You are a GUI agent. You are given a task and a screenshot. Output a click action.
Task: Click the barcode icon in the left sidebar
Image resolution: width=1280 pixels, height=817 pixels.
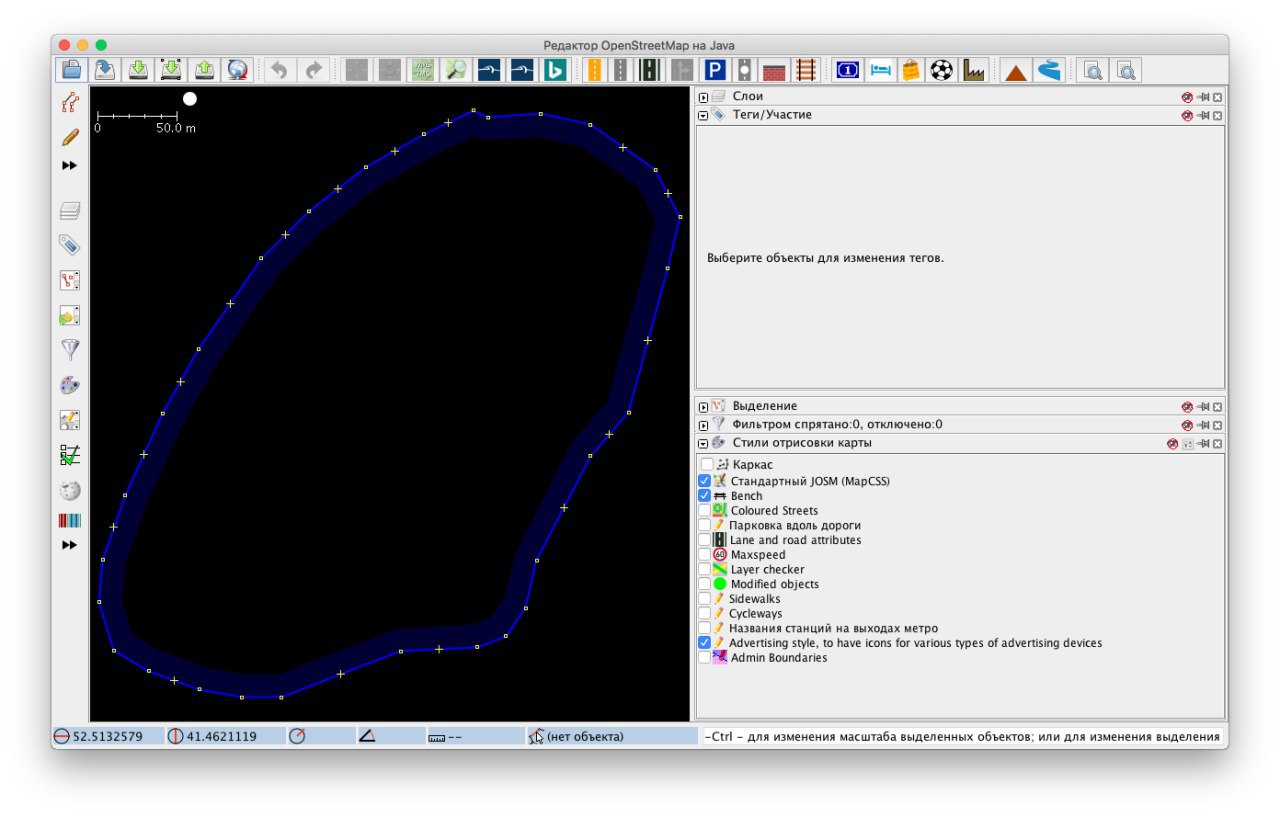[70, 521]
